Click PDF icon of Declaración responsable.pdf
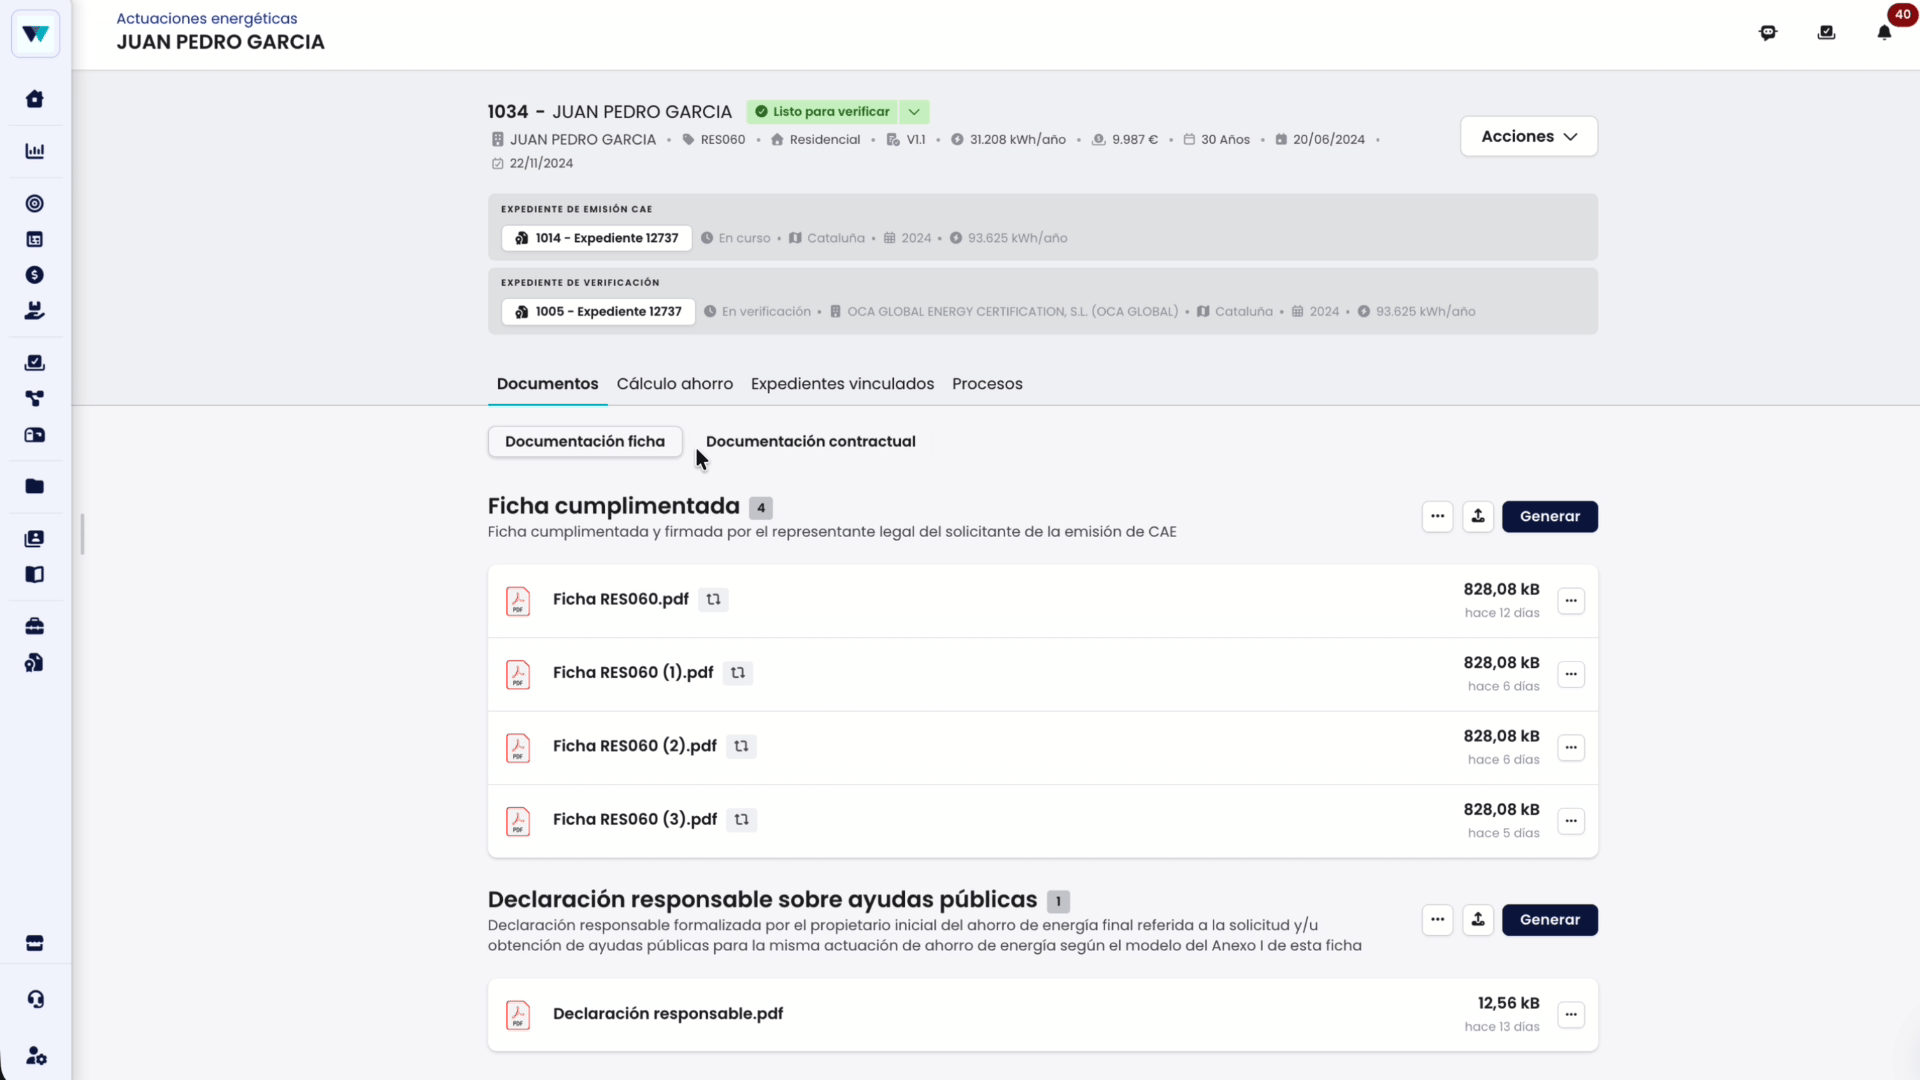The image size is (1920, 1080). (x=518, y=1015)
